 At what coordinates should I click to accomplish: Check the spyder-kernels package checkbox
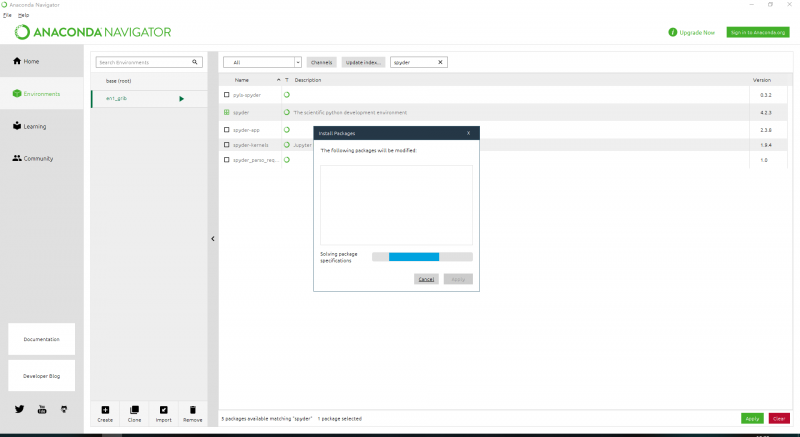227,144
